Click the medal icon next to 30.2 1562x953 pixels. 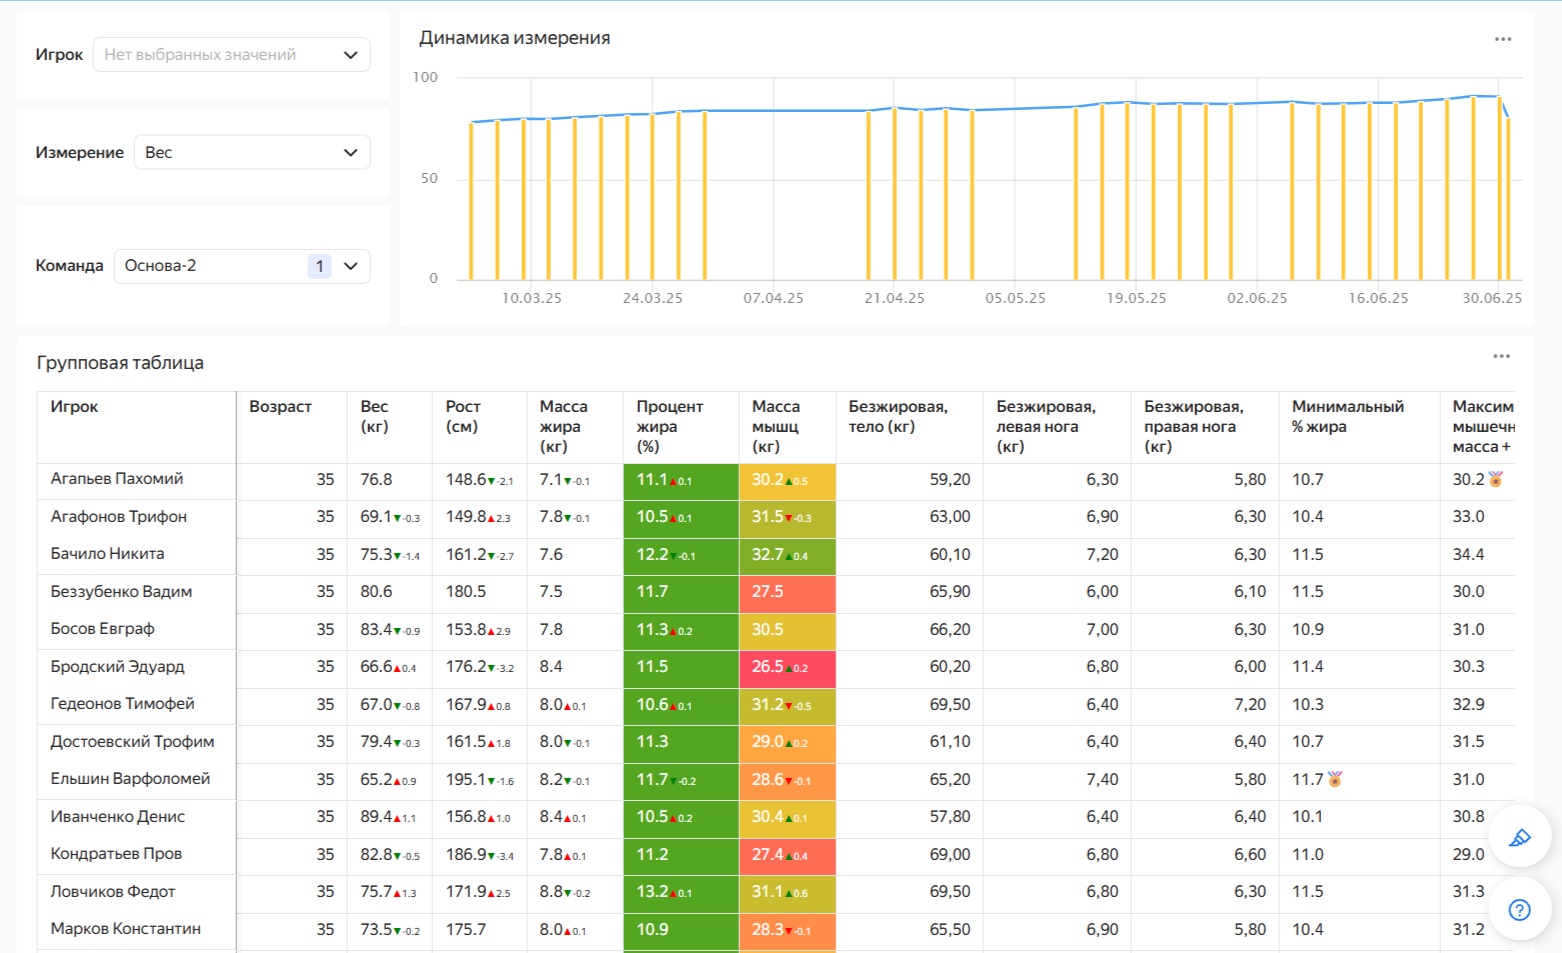tap(1496, 479)
